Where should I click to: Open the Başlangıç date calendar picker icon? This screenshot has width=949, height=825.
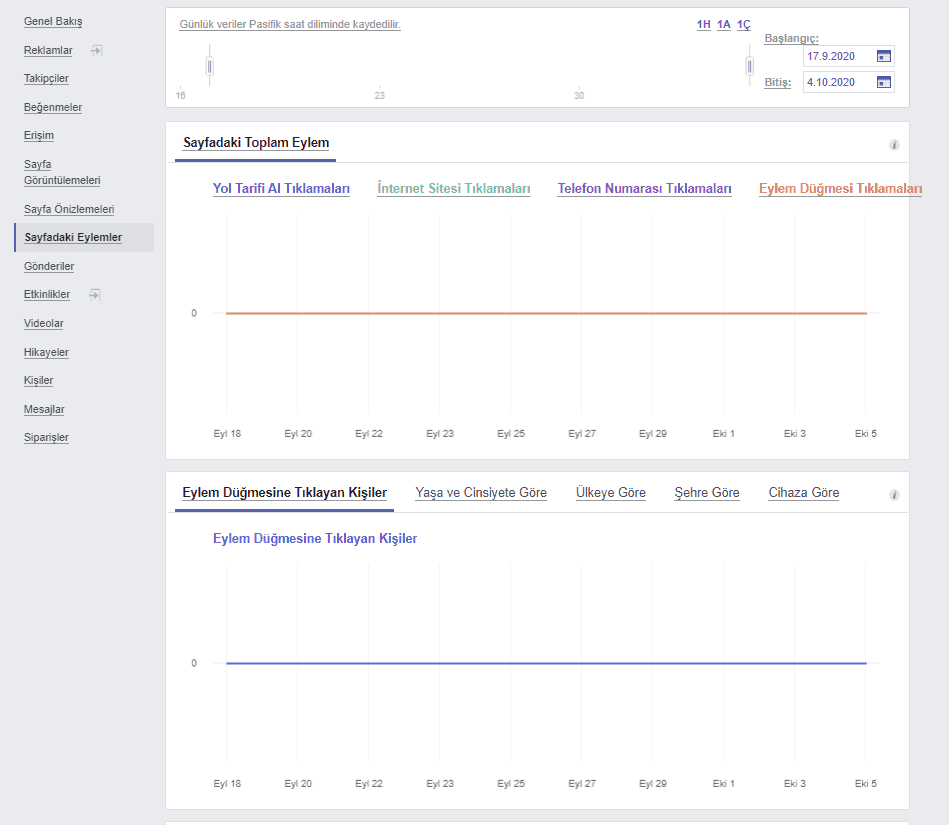coord(882,56)
